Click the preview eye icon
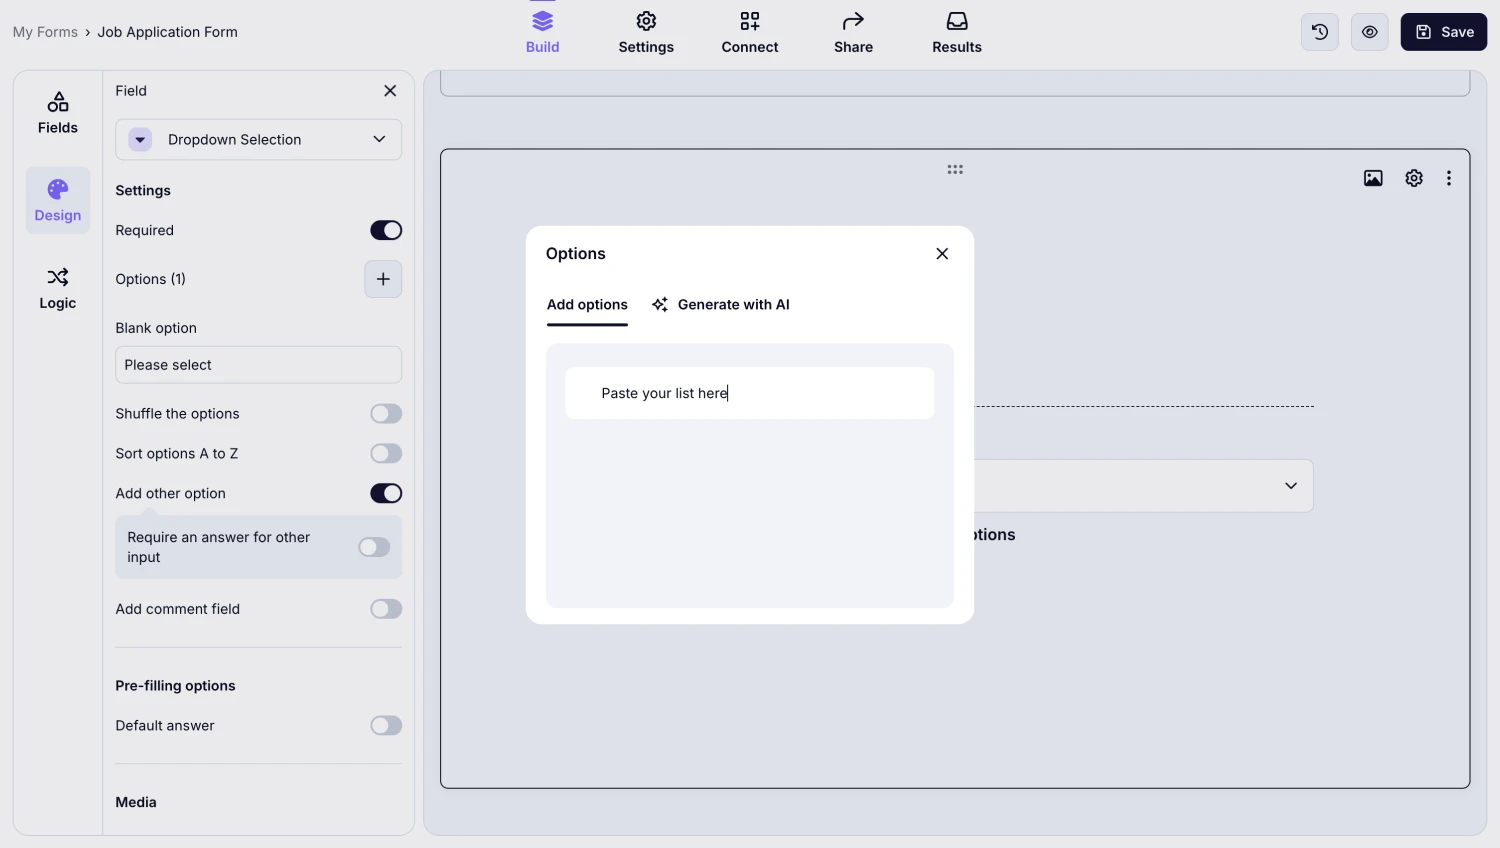The image size is (1500, 848). [x=1369, y=32]
